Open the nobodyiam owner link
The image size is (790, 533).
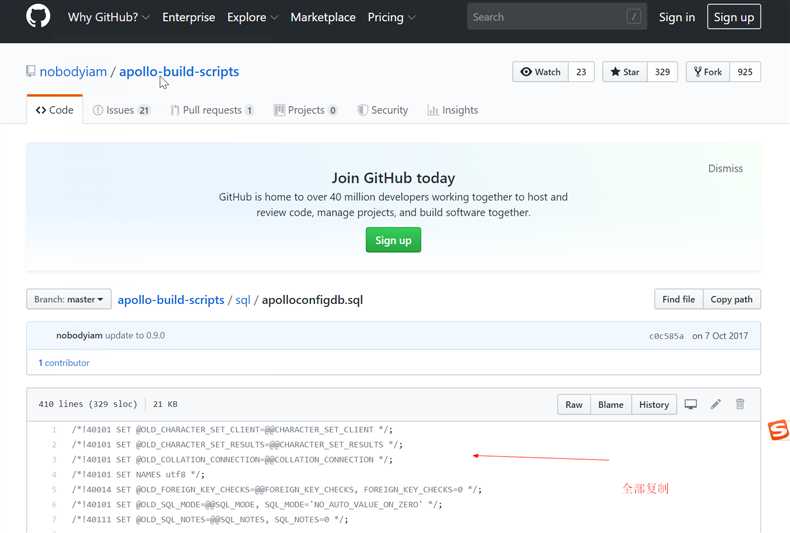[x=73, y=72]
